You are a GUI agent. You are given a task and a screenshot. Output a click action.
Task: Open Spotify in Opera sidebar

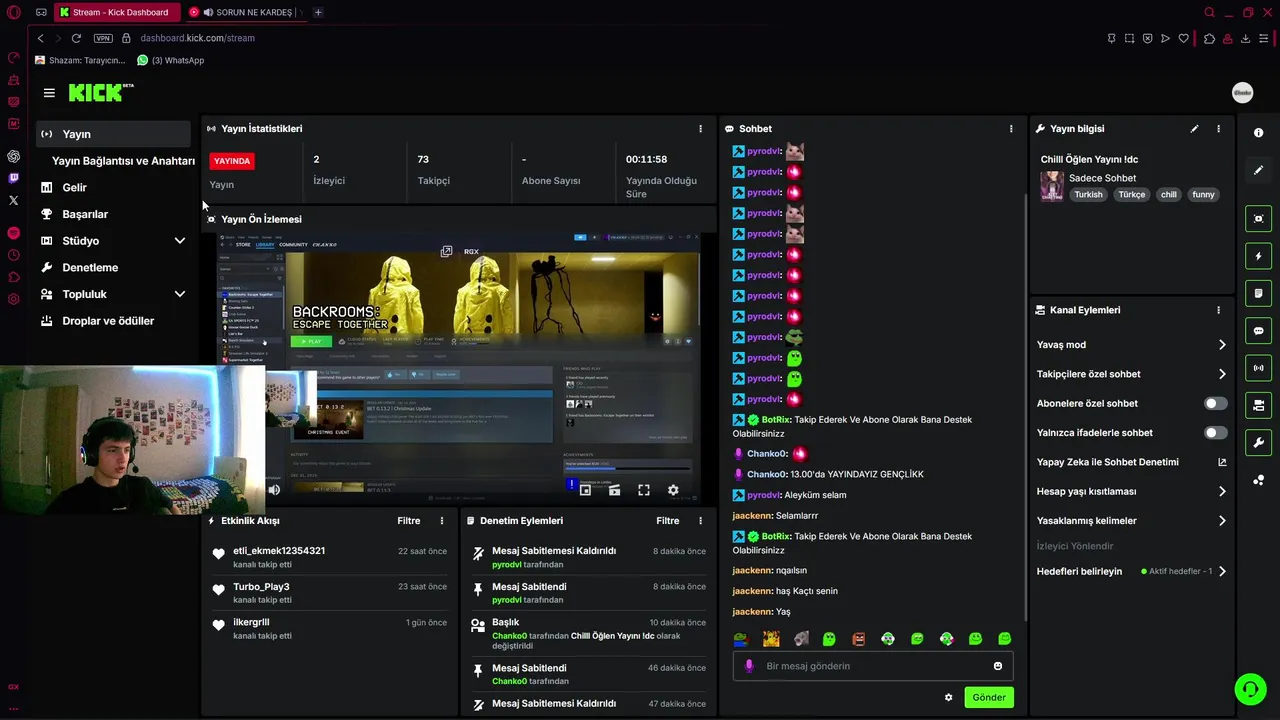click(13, 233)
